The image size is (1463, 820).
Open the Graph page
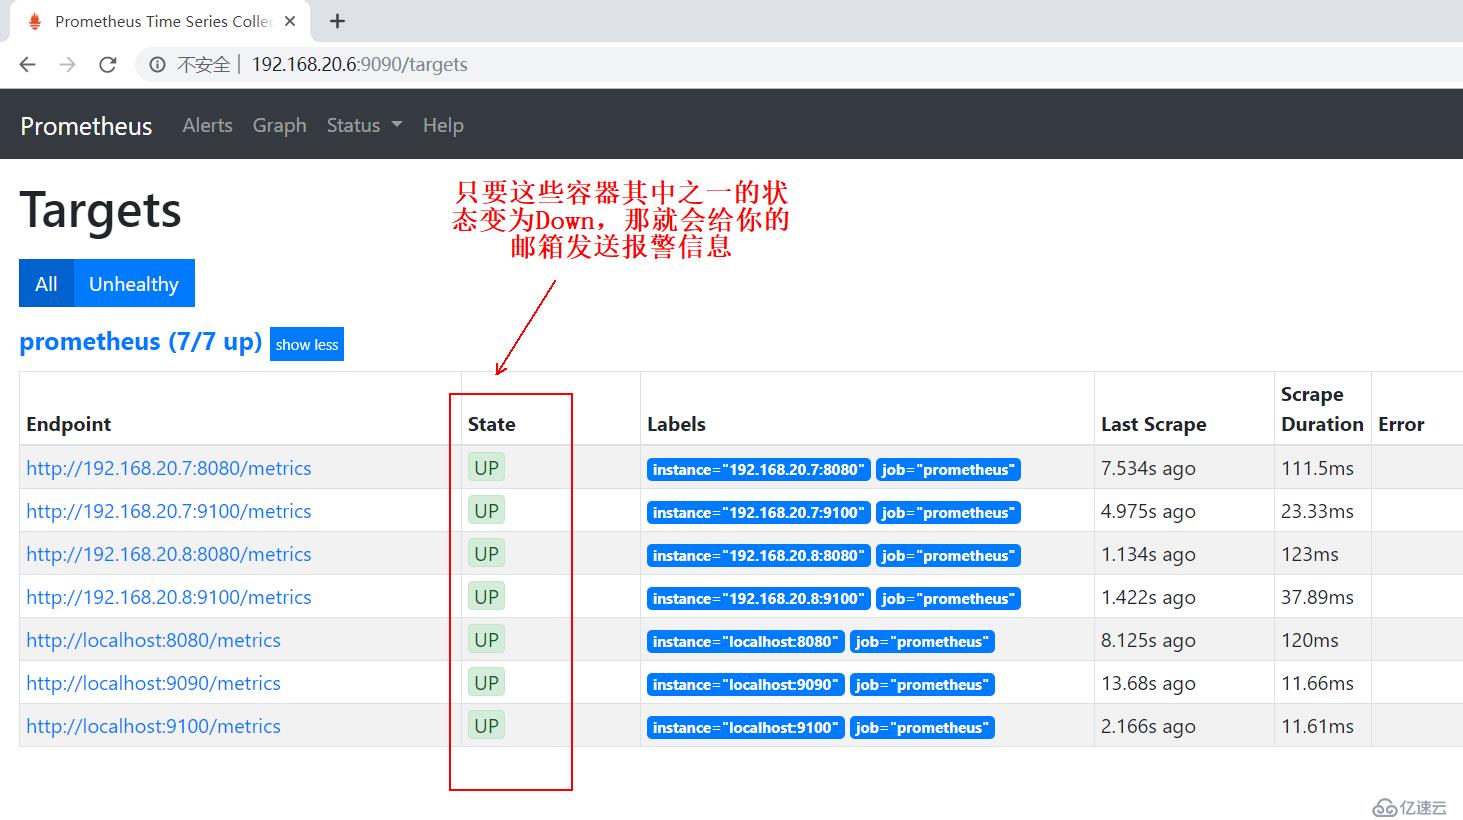click(x=279, y=125)
